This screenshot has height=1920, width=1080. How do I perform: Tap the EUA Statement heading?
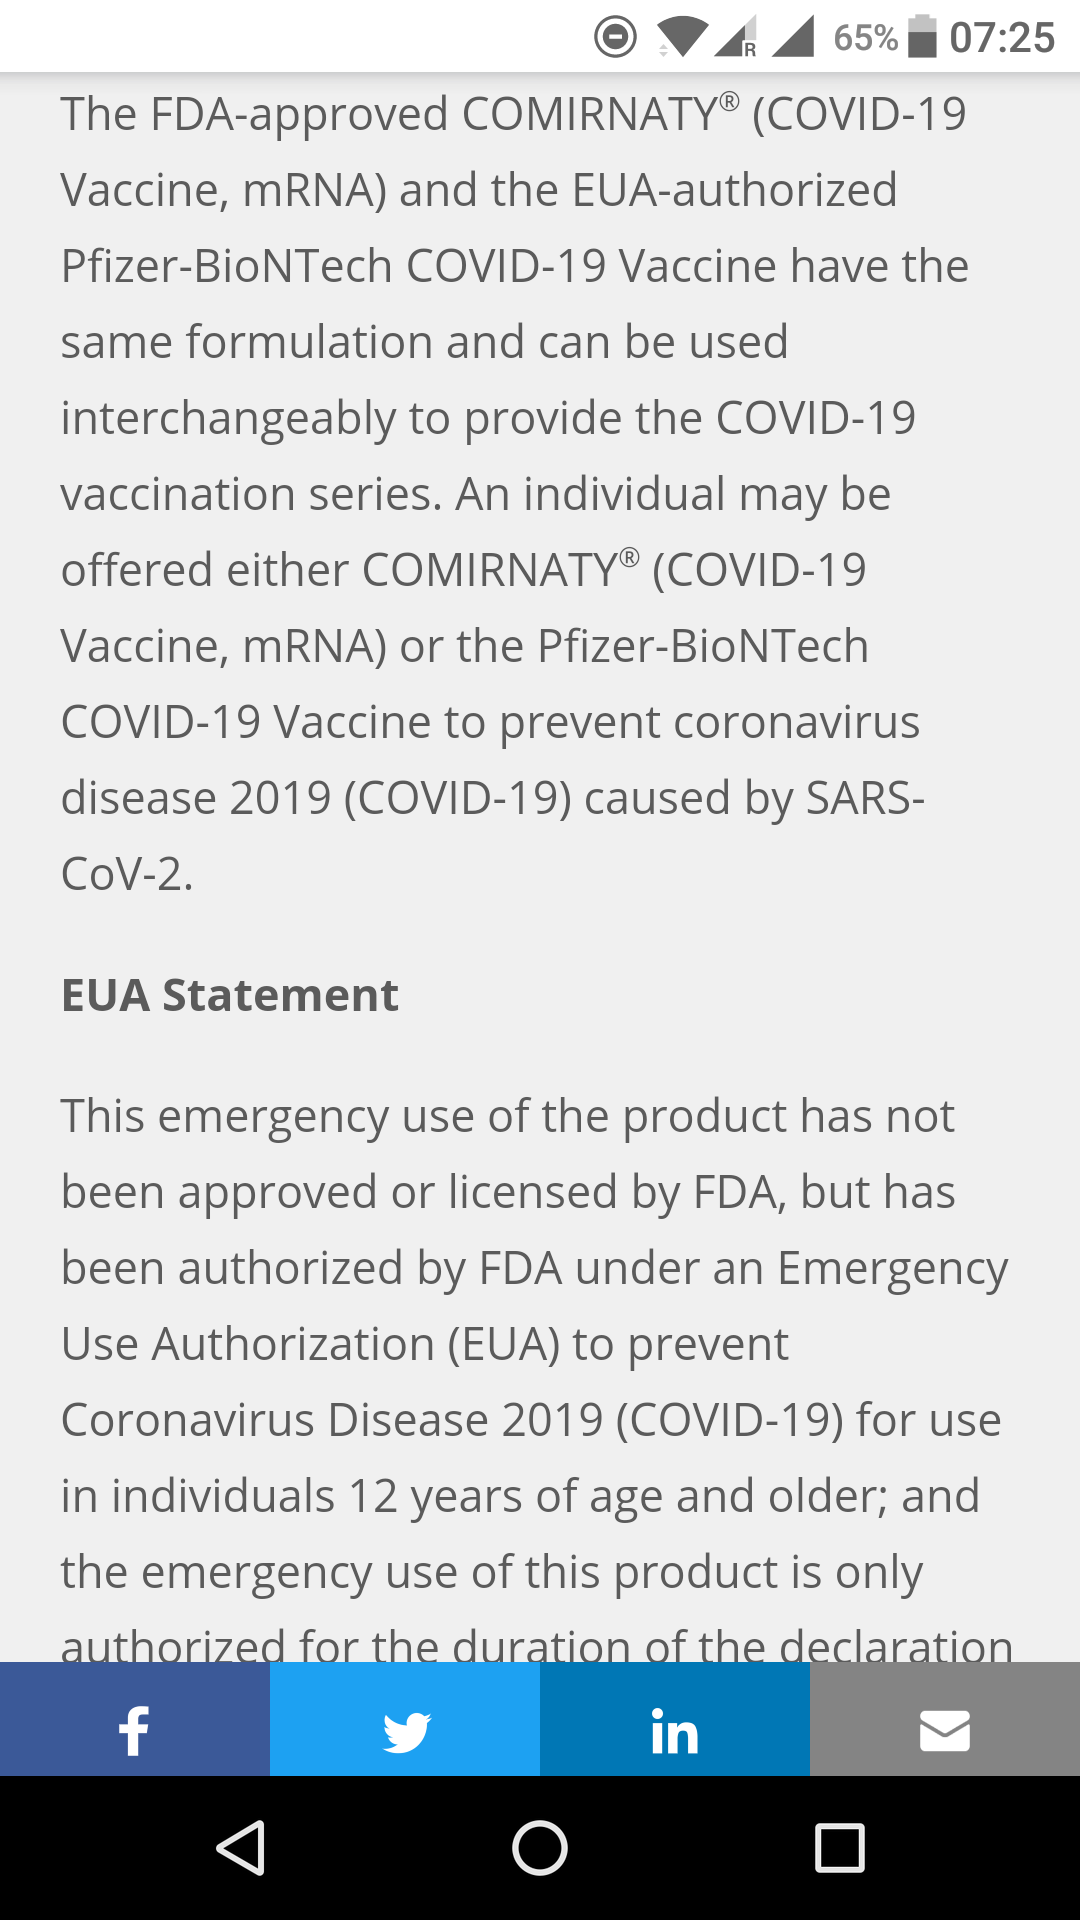tap(230, 995)
